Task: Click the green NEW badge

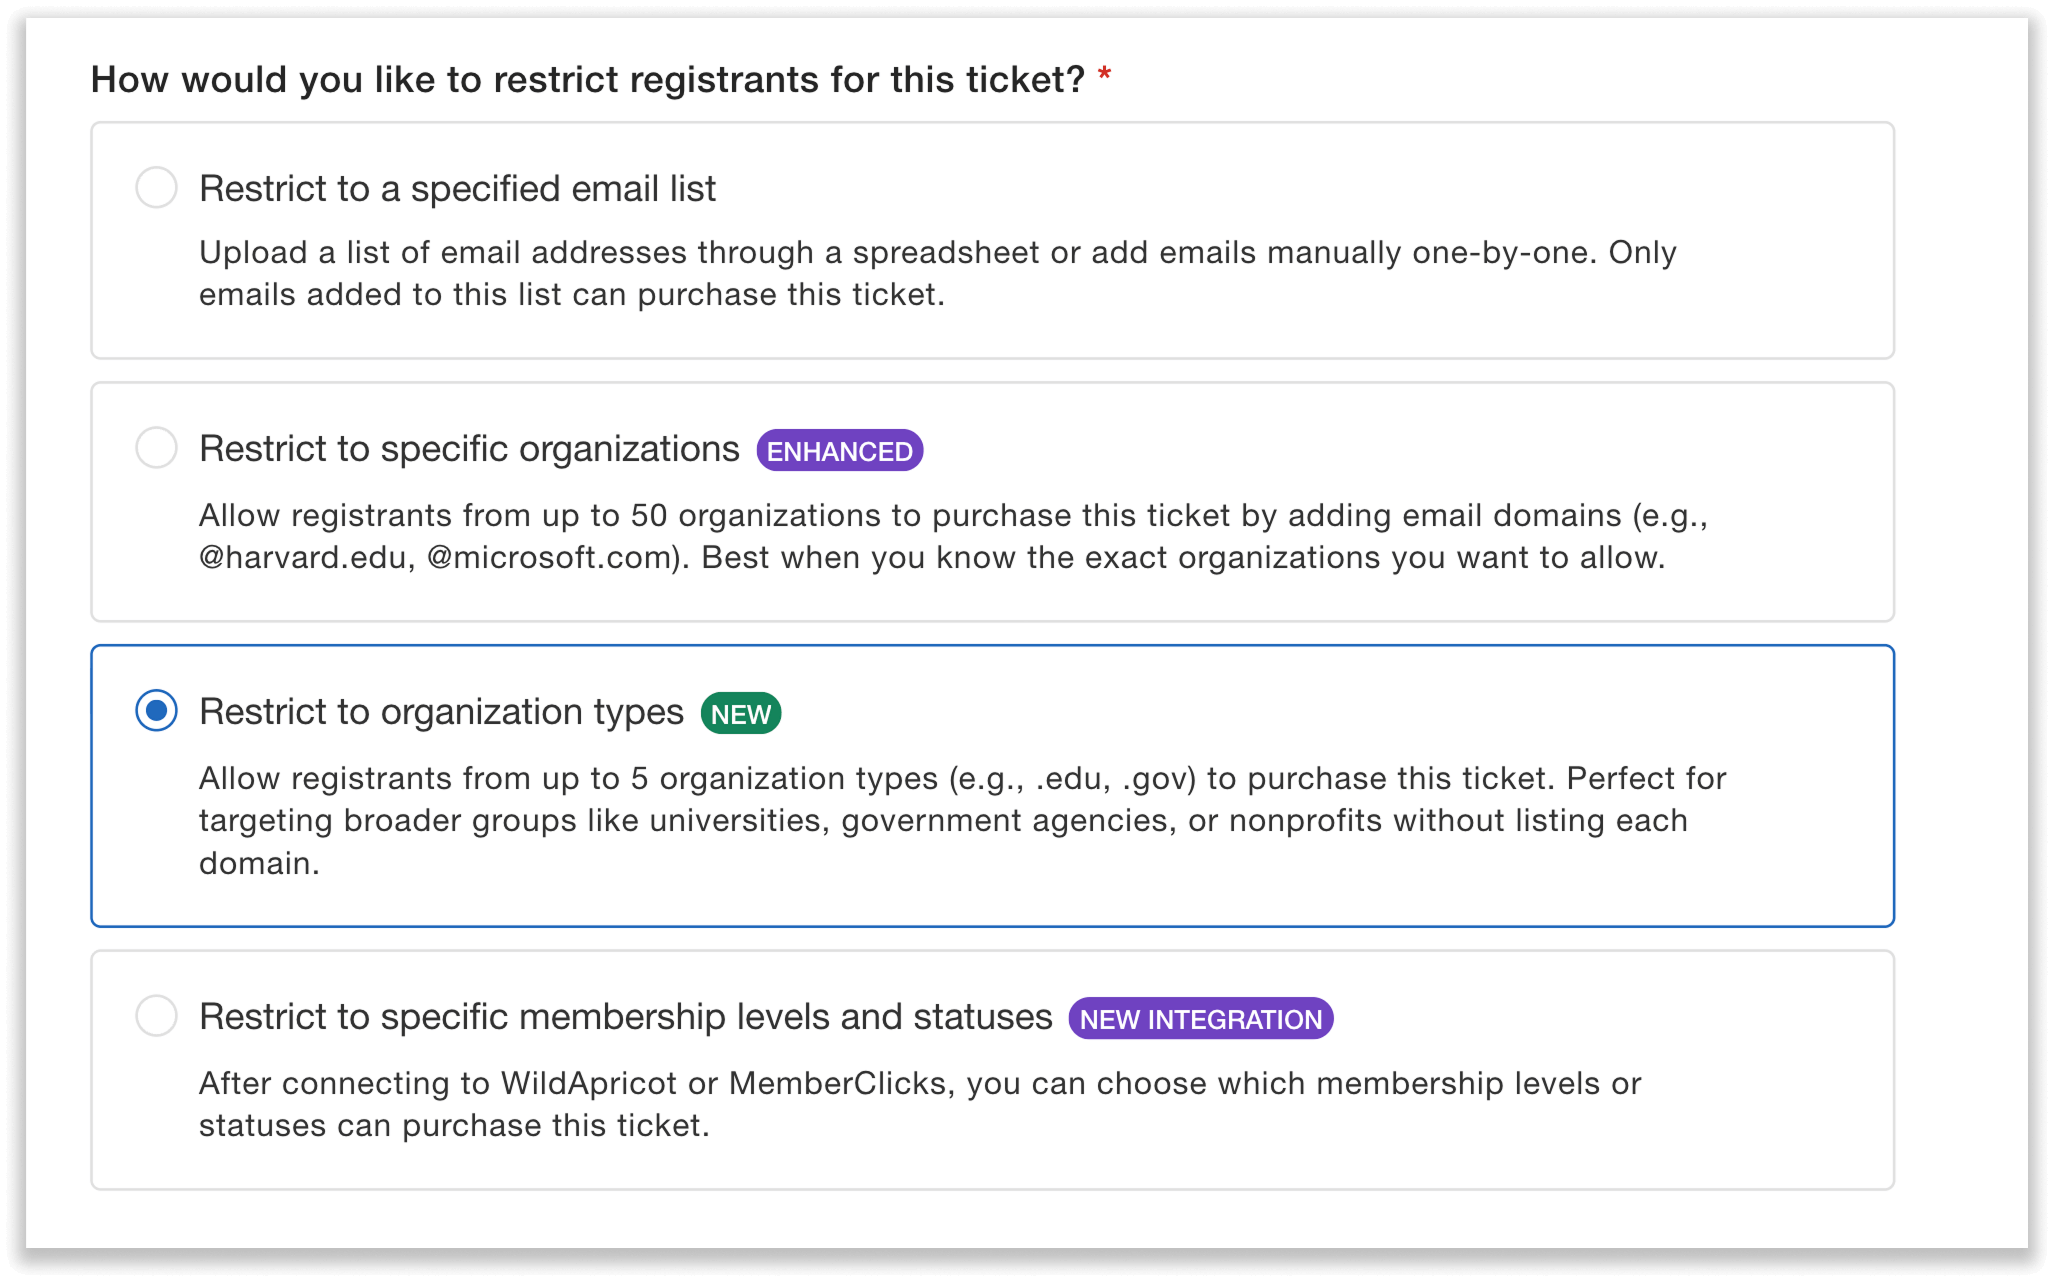Action: click(741, 712)
